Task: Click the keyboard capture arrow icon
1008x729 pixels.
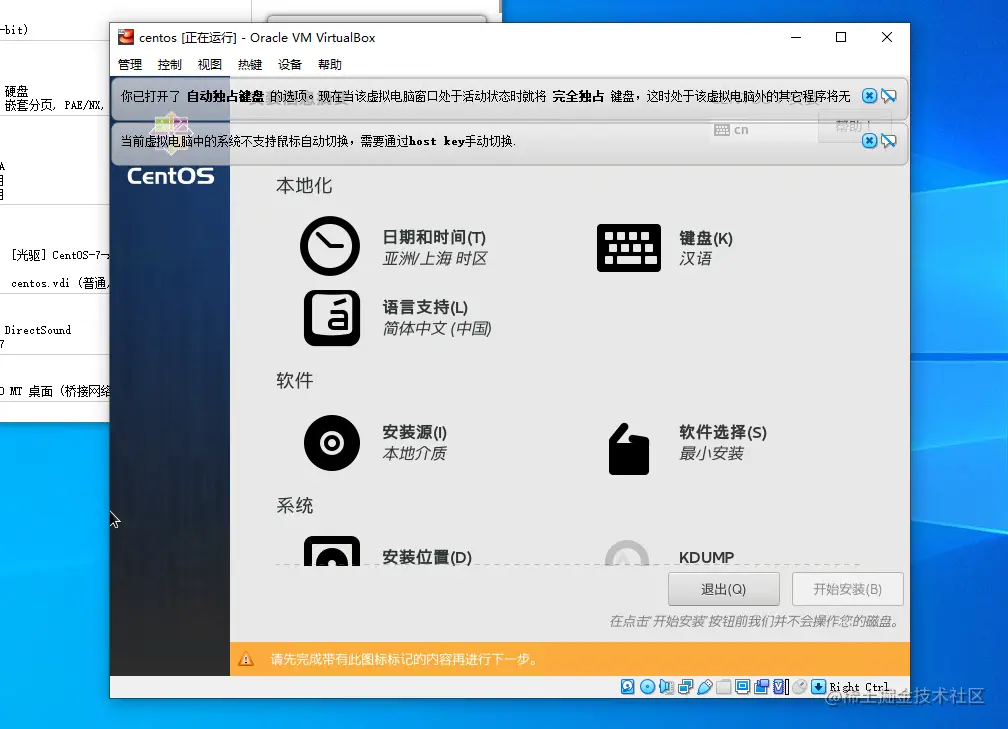Action: click(818, 687)
